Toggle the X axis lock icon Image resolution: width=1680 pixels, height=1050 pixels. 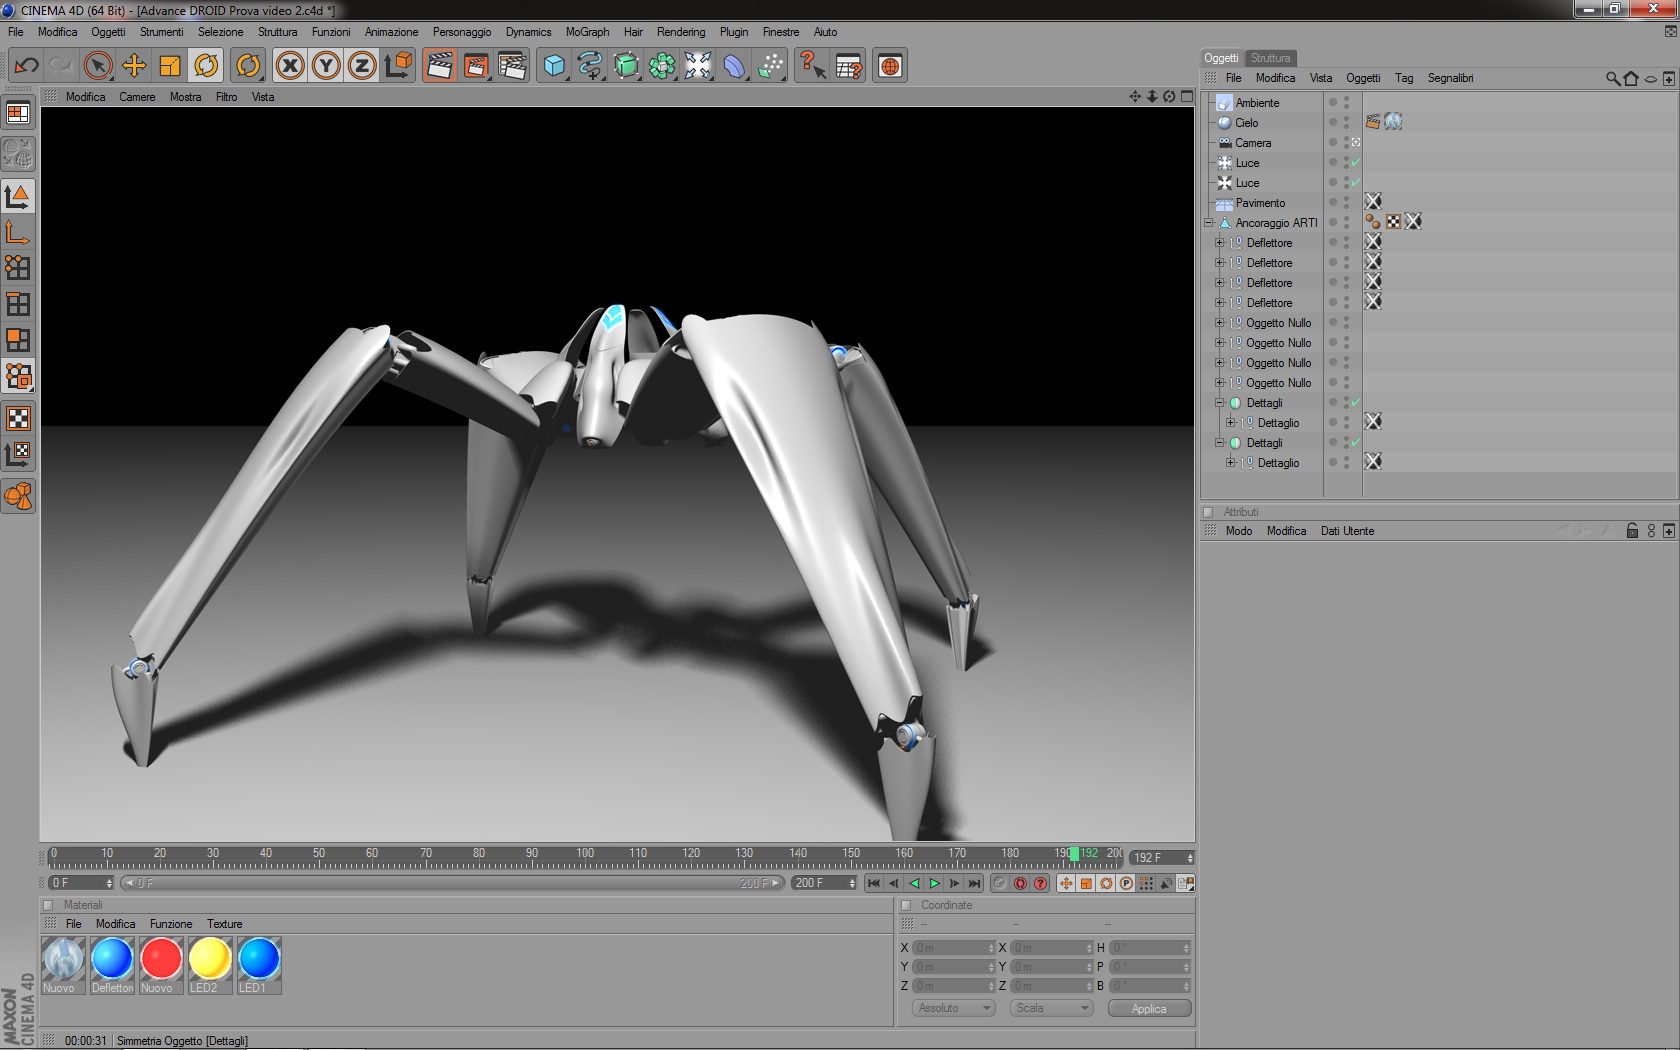click(x=290, y=66)
